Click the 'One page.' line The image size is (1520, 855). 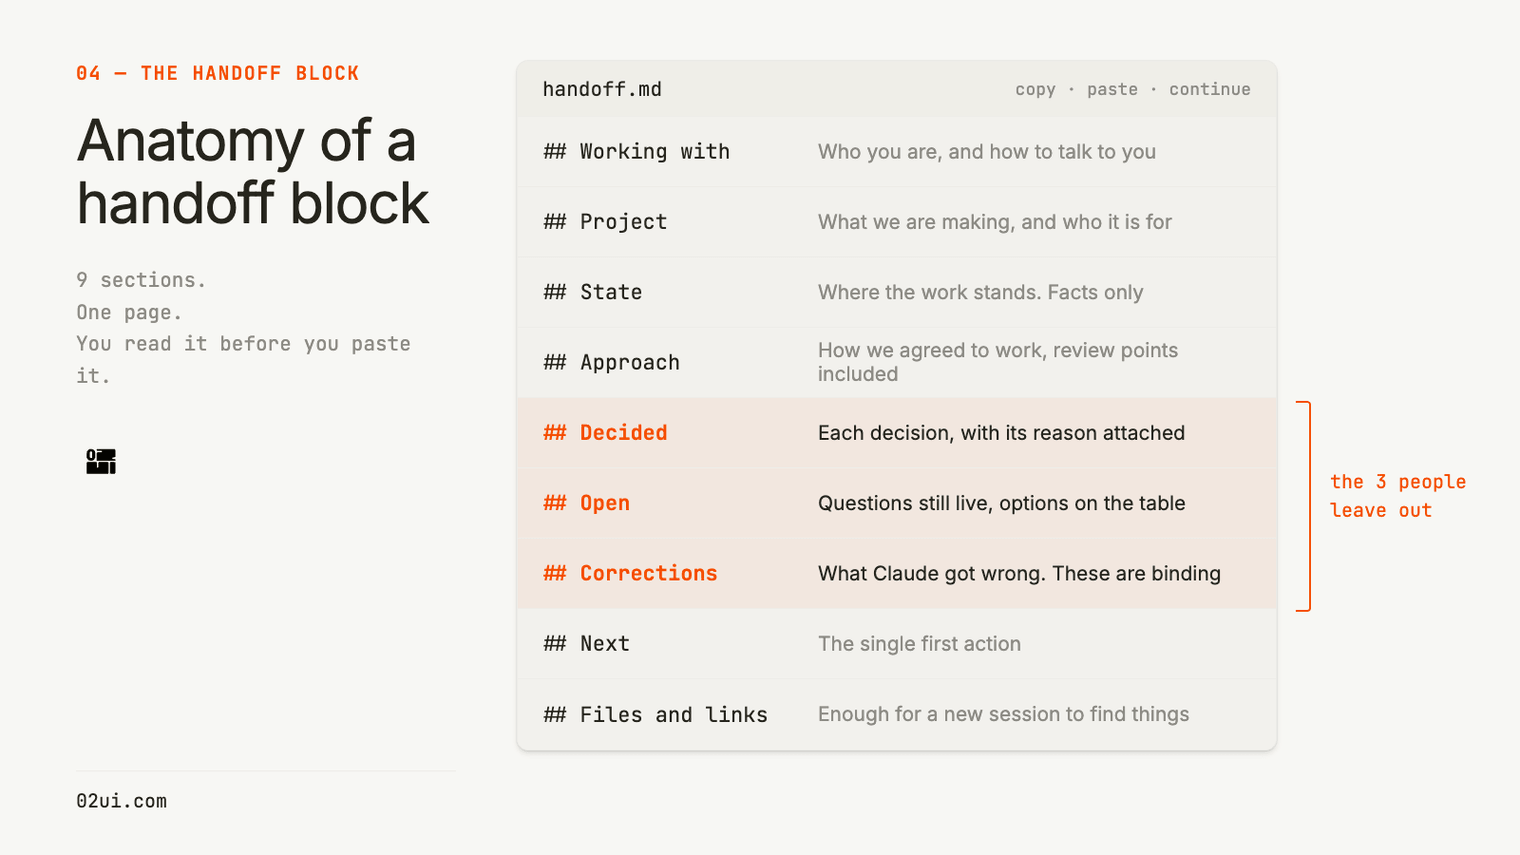129,312
